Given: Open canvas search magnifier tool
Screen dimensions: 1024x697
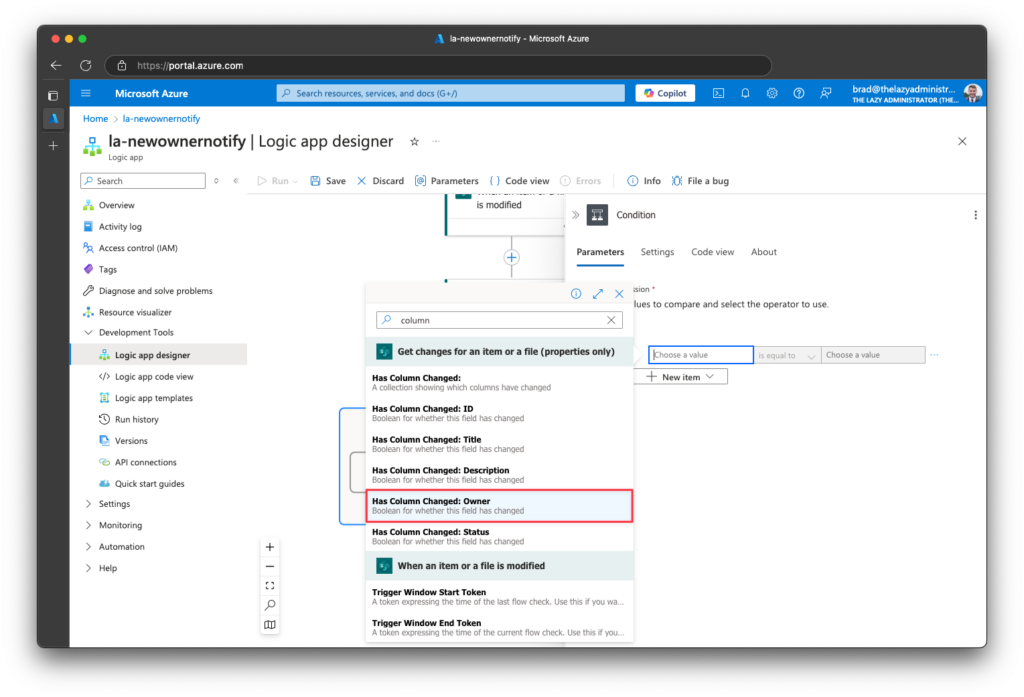Looking at the screenshot, I should coord(270,605).
